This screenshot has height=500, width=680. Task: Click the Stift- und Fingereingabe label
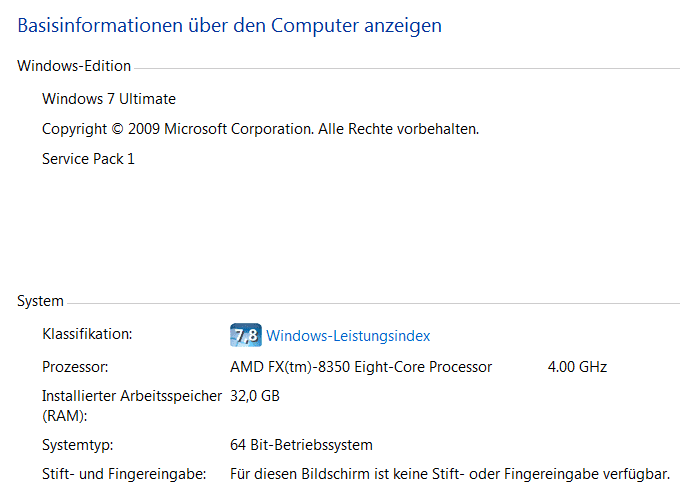point(123,473)
